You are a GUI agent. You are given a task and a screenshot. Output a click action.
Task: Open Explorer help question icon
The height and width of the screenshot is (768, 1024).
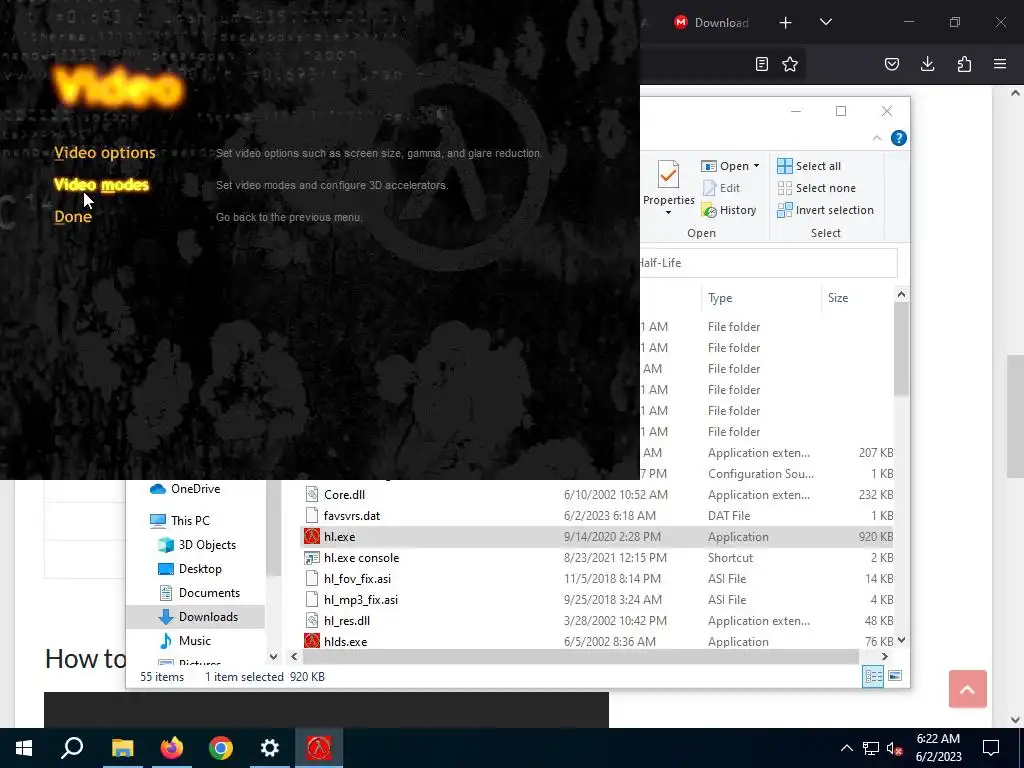click(x=899, y=138)
